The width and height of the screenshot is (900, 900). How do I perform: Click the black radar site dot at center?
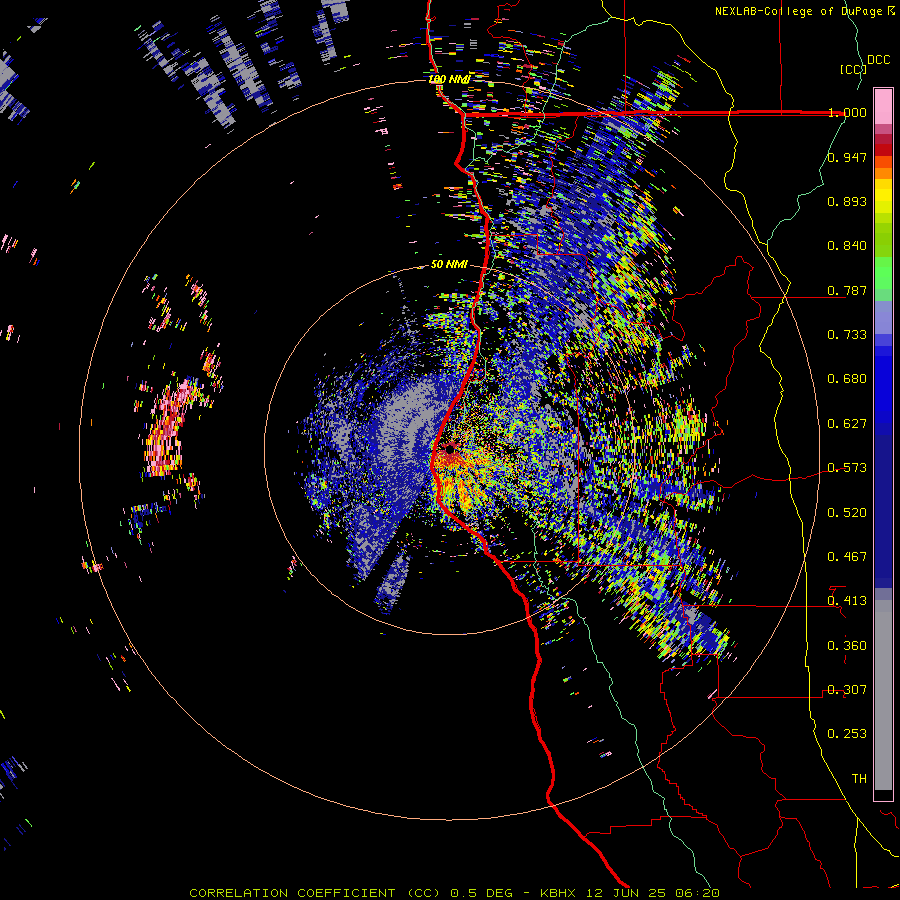coord(450,448)
